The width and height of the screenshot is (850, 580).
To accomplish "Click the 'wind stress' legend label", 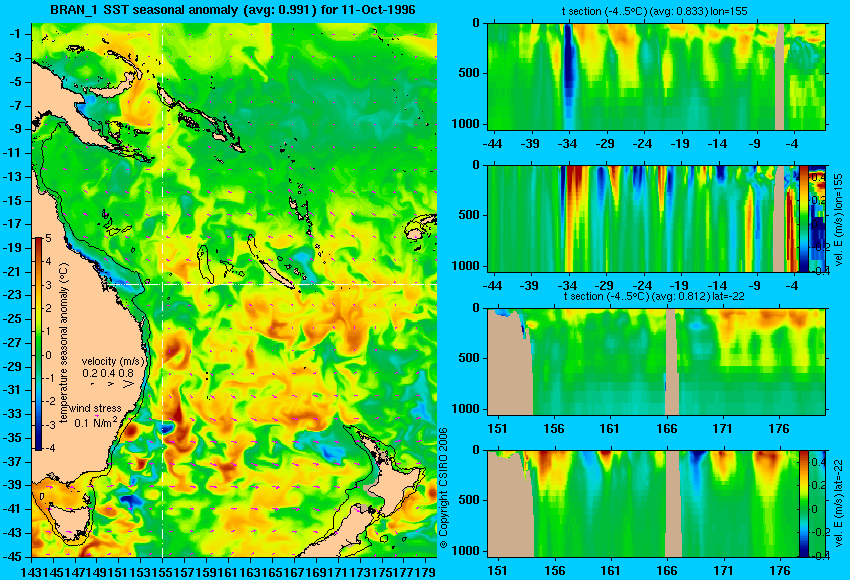I will [95, 408].
